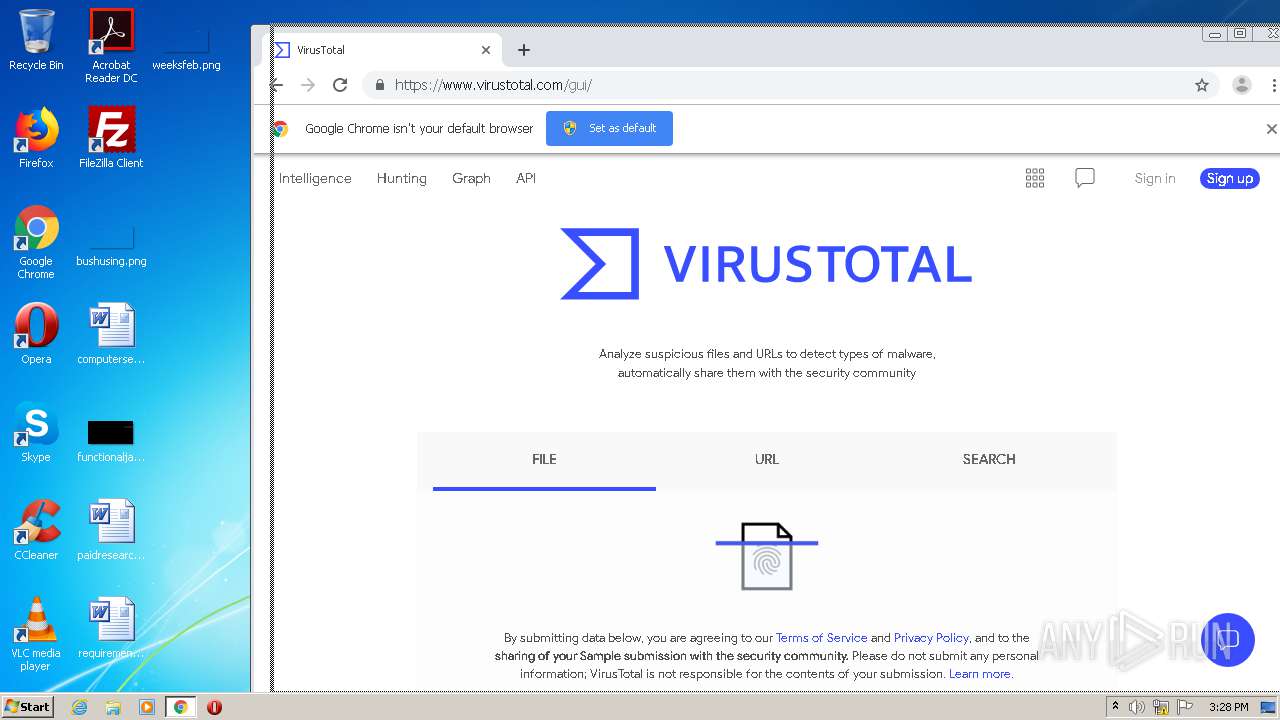Viewport: 1280px width, 720px height.
Task: Click the Learn more link
Action: point(980,674)
